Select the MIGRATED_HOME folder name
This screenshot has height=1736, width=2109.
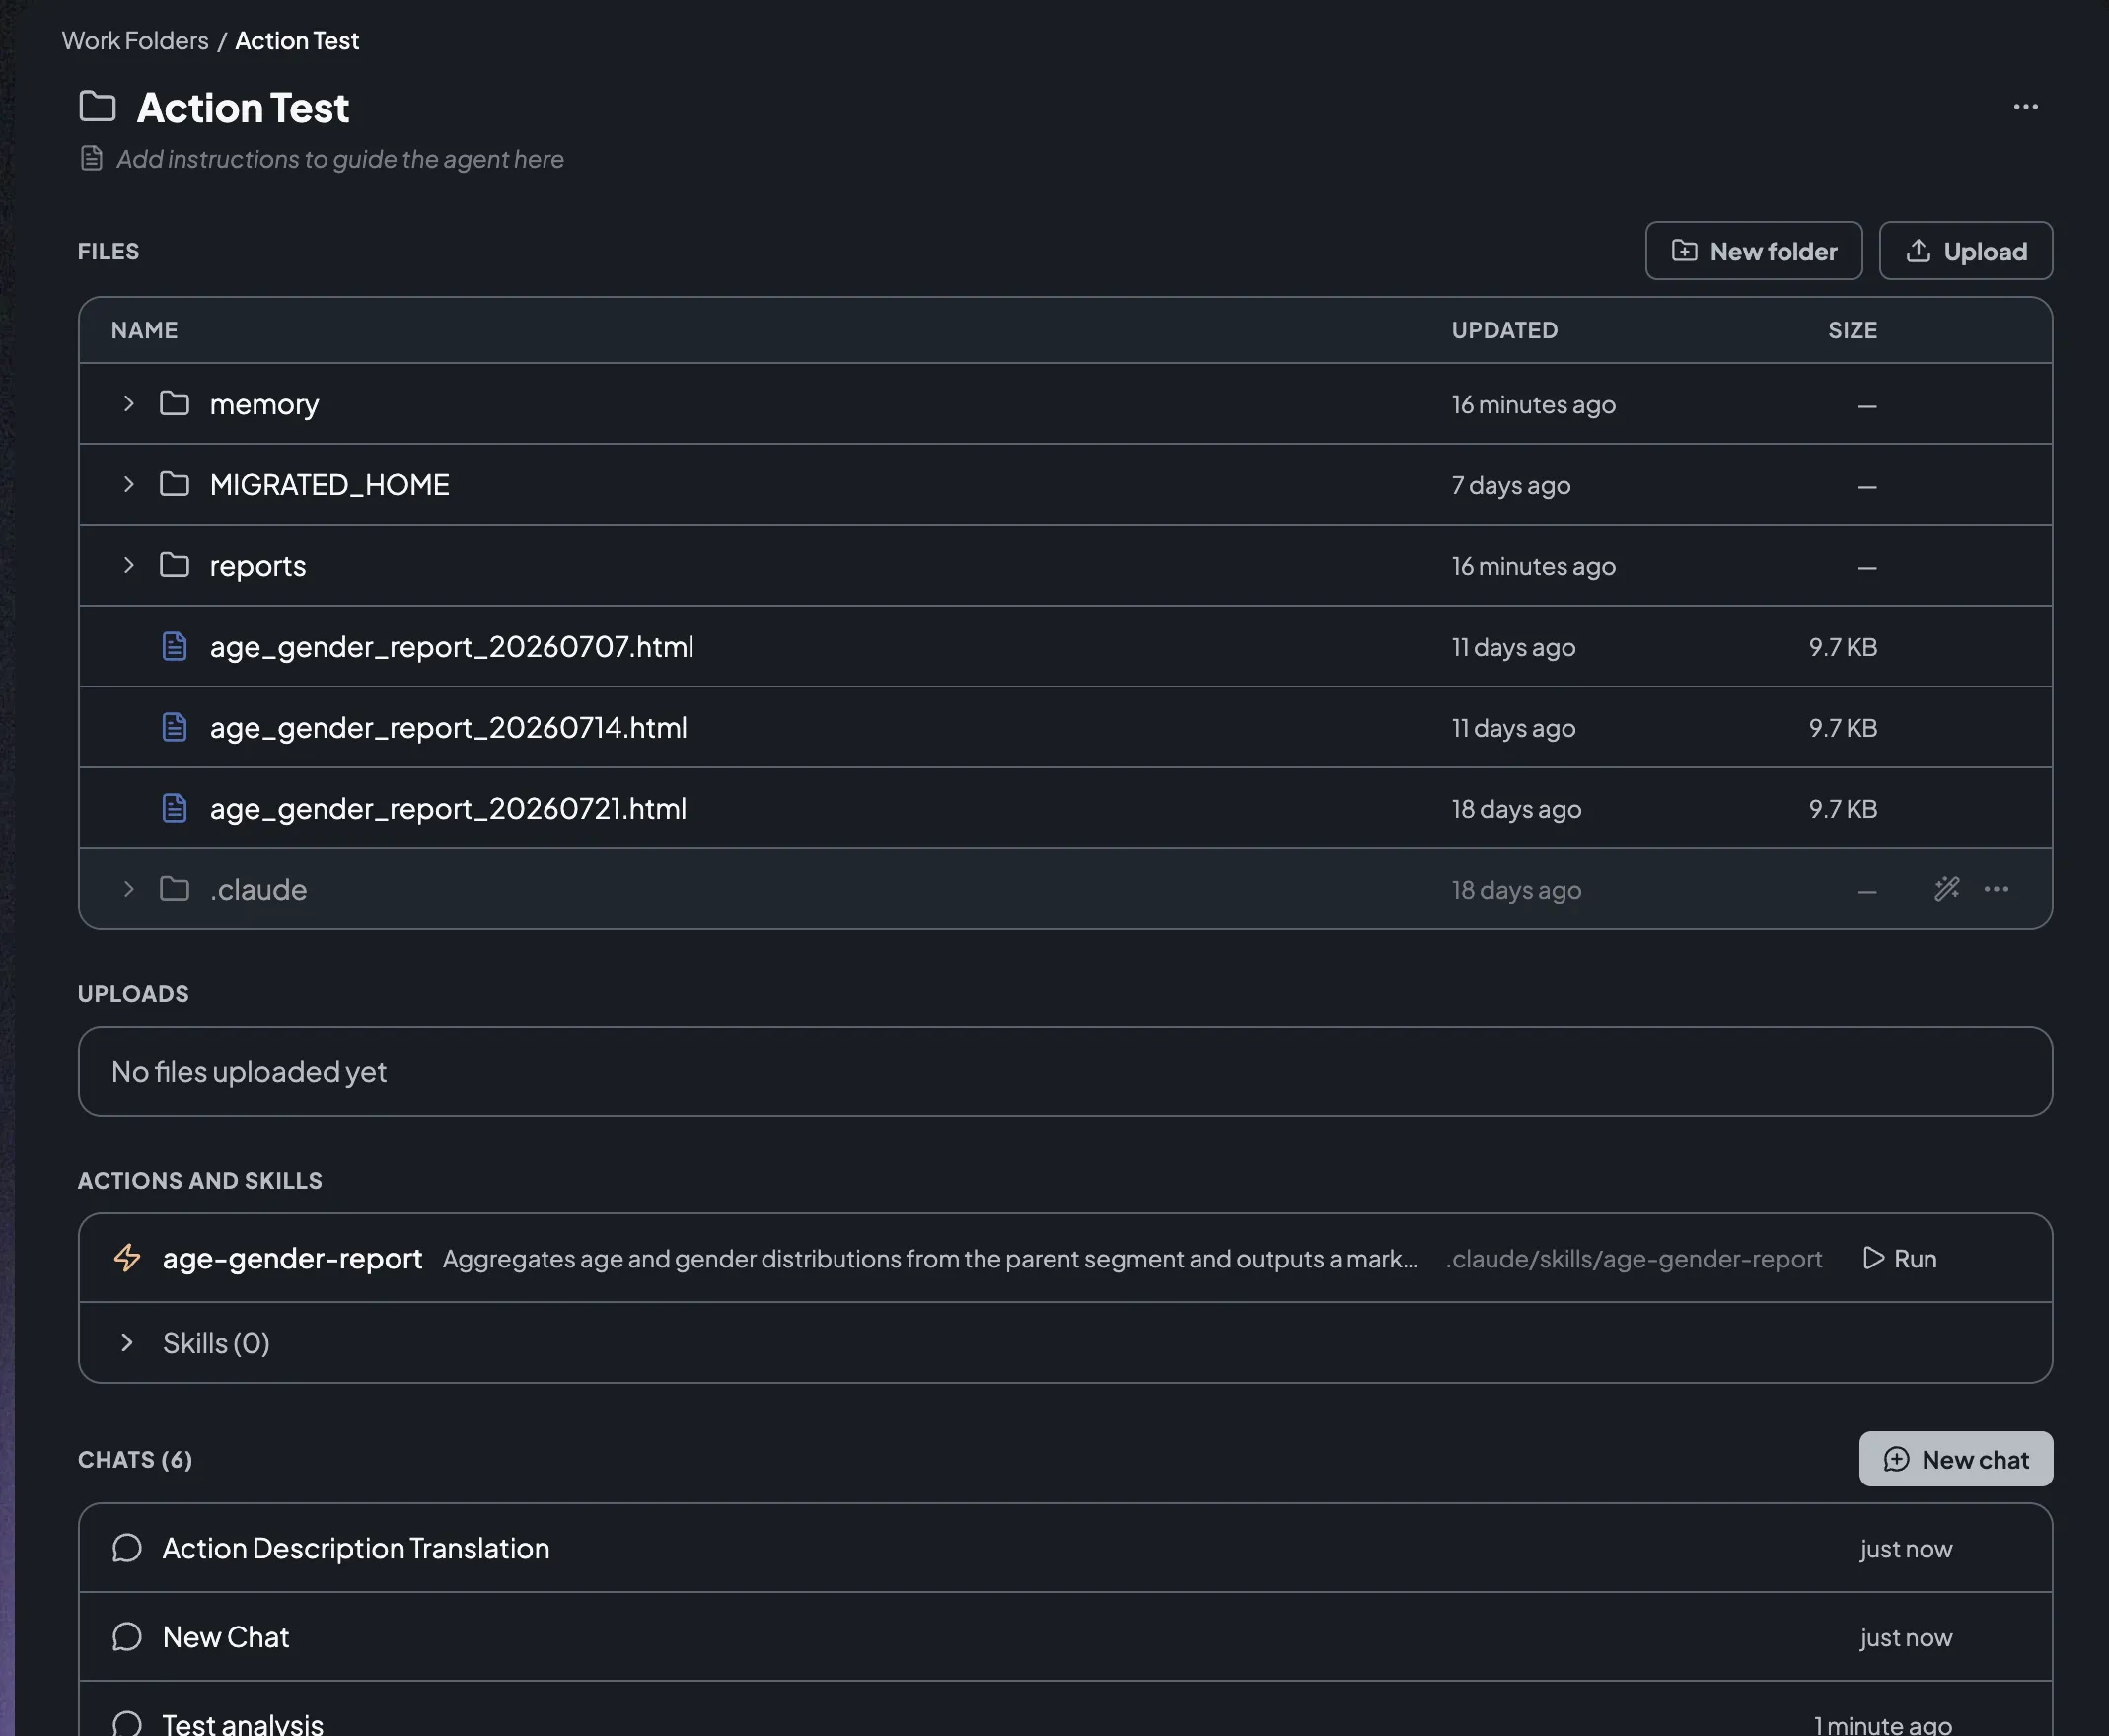click(329, 485)
